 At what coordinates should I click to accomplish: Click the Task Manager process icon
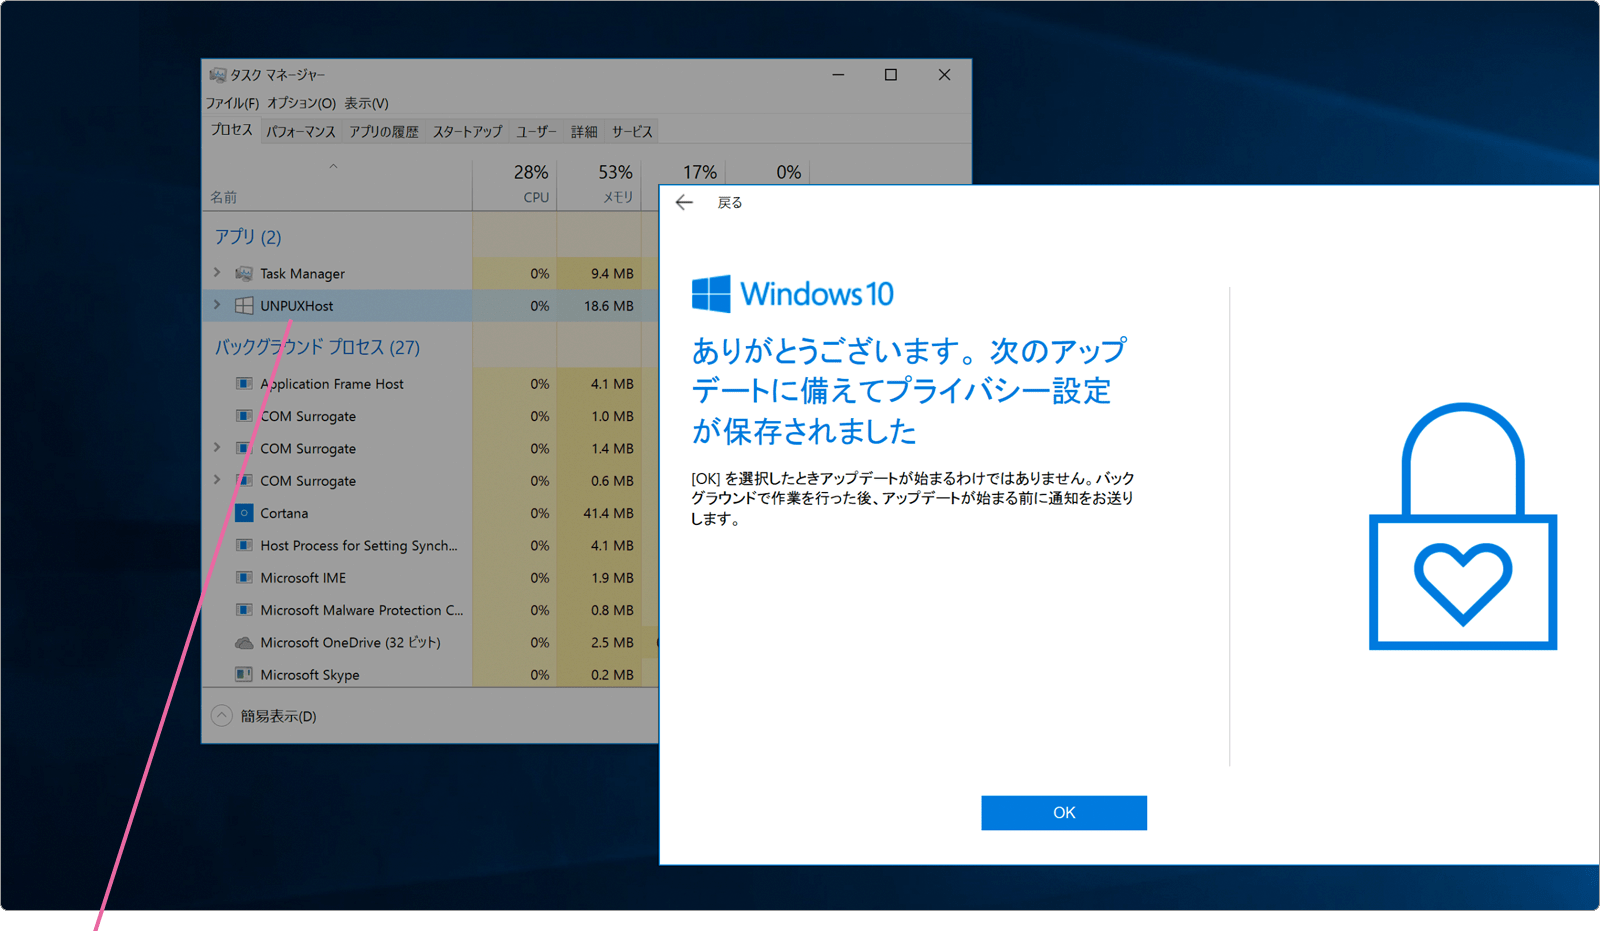pos(244,273)
